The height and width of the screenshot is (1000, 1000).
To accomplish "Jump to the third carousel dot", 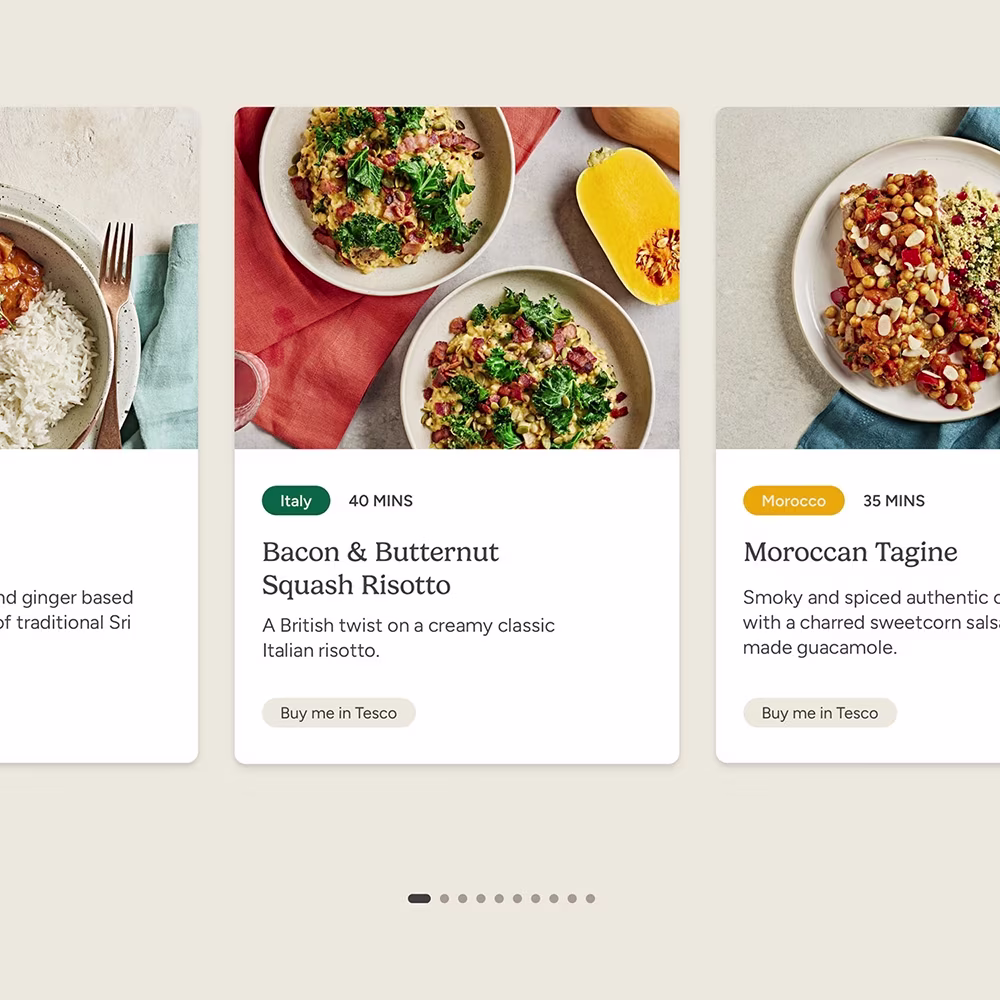I will [462, 899].
